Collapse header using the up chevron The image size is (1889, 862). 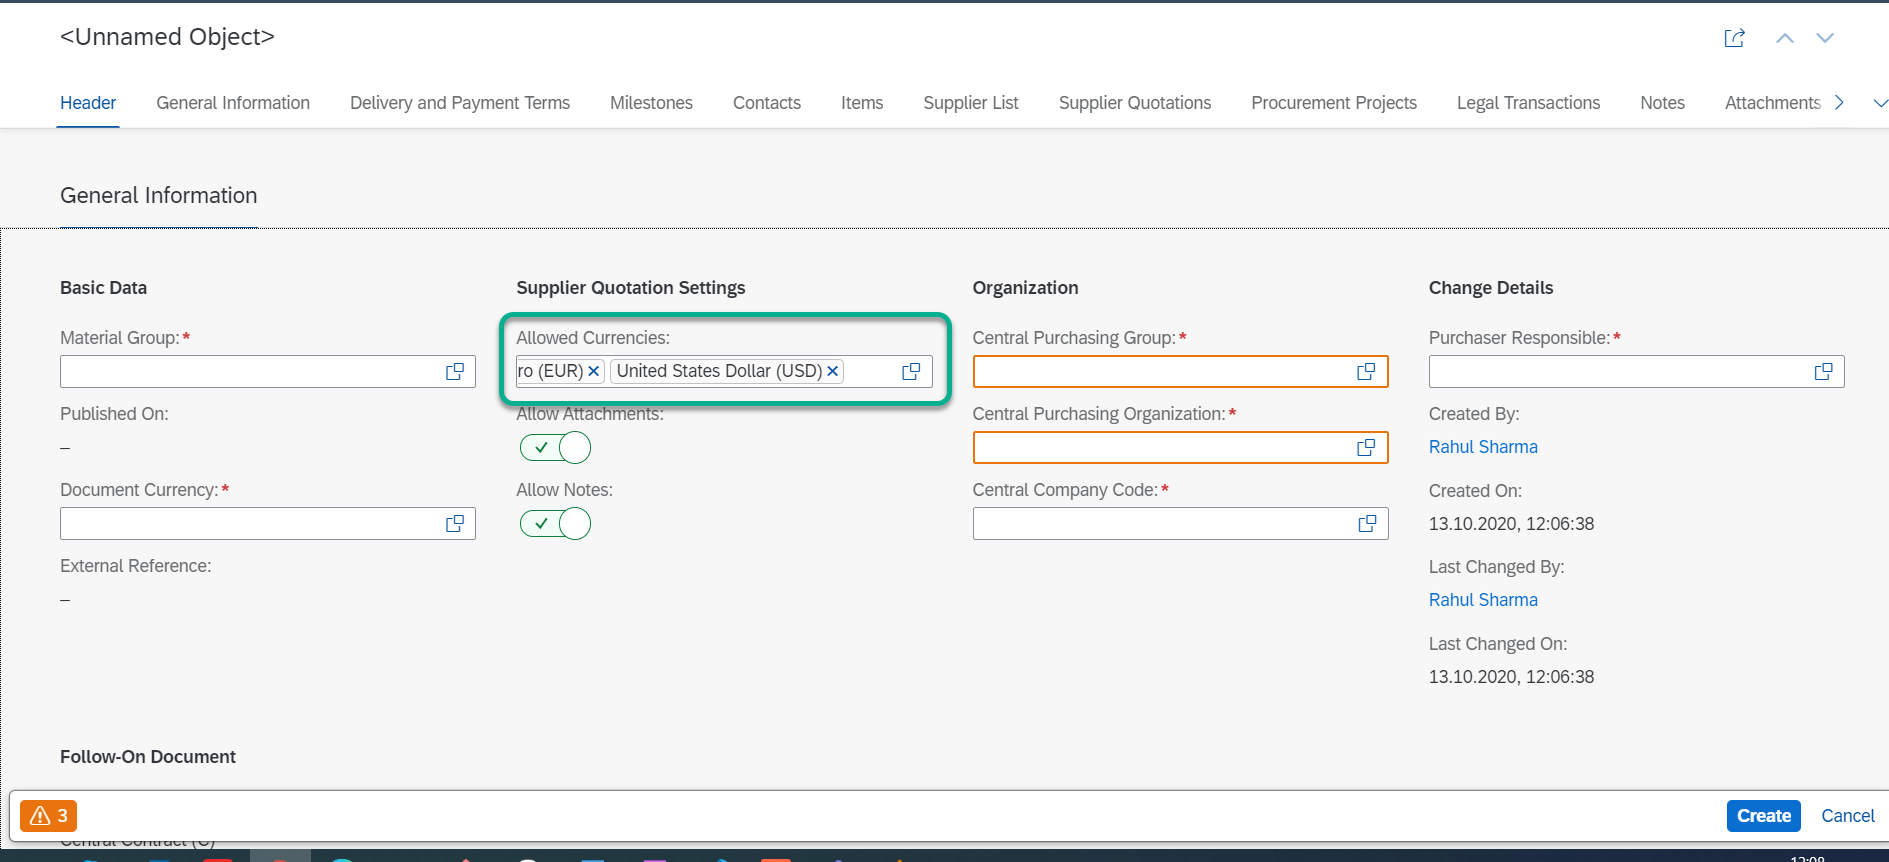point(1784,38)
